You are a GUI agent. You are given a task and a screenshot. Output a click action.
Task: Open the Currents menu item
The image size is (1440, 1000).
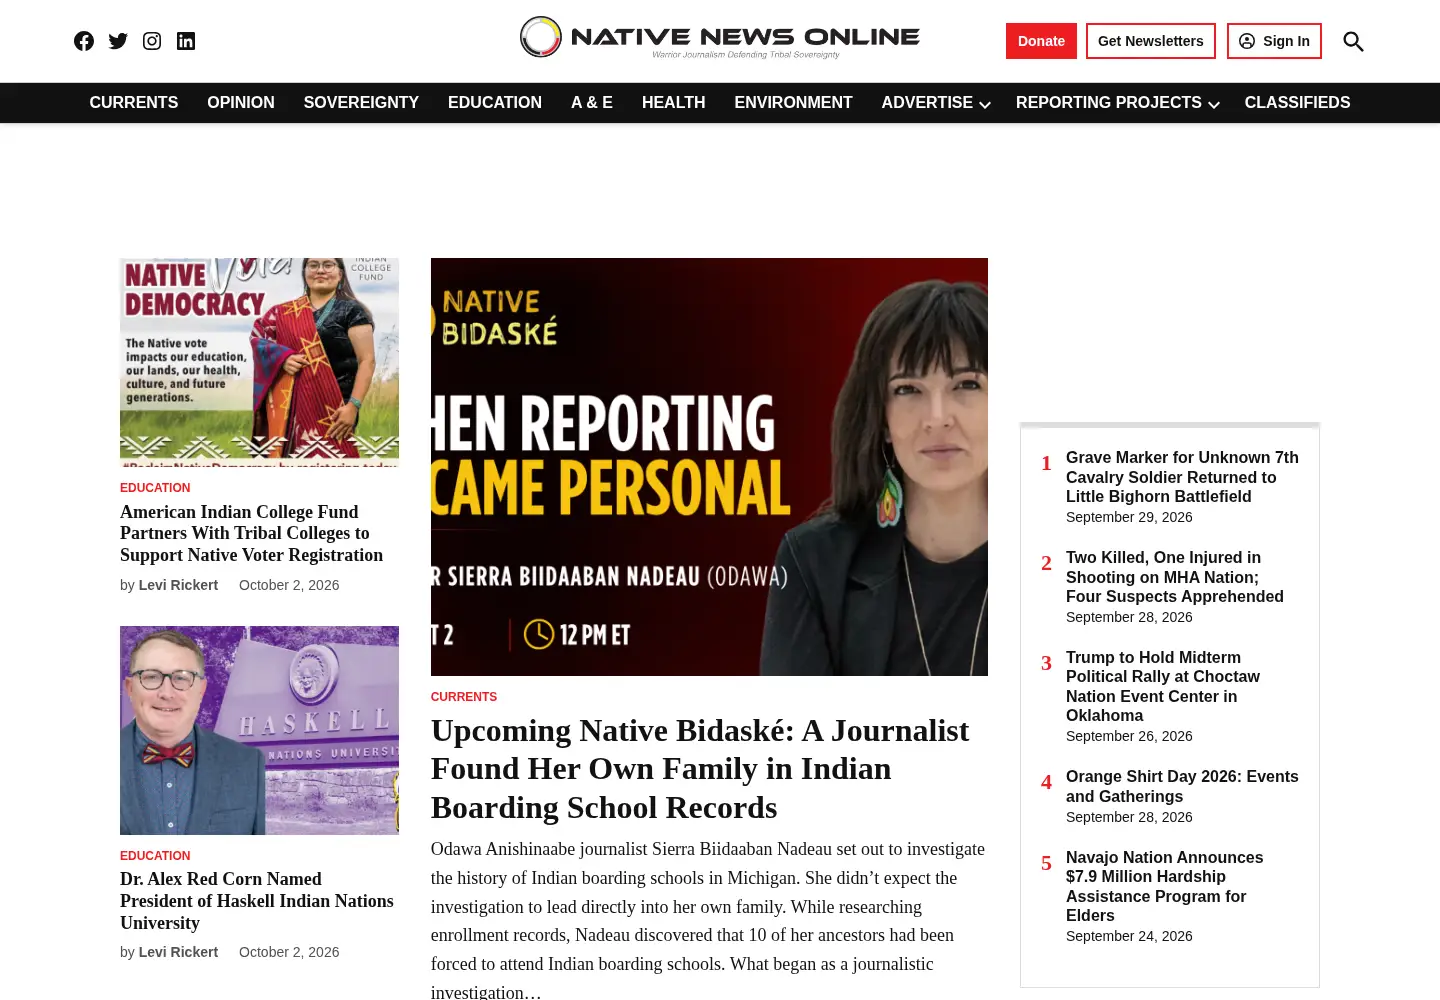pos(134,103)
